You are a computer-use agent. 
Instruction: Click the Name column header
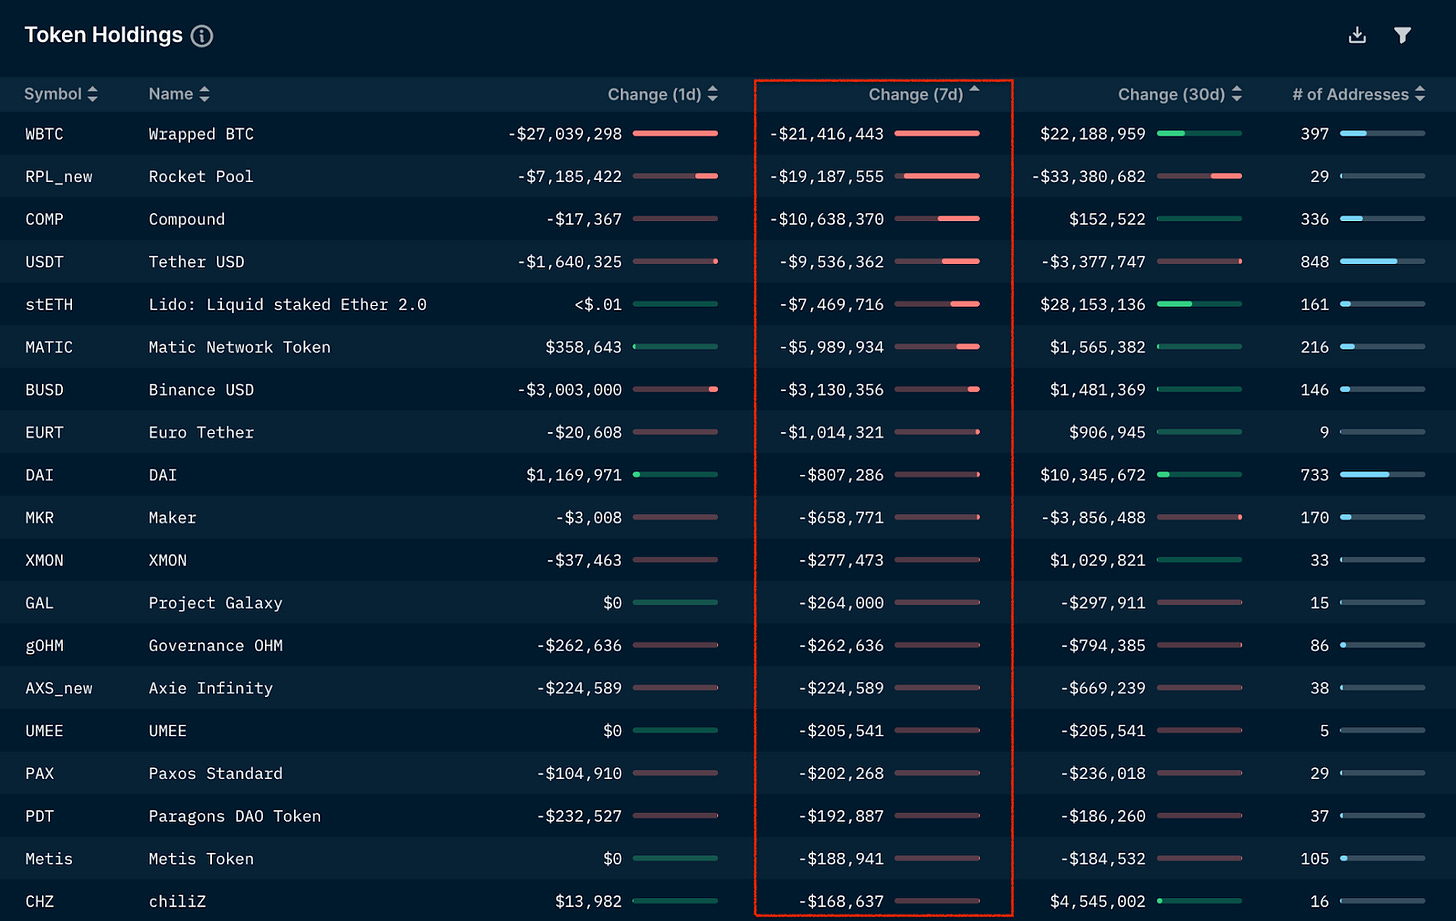click(x=171, y=94)
